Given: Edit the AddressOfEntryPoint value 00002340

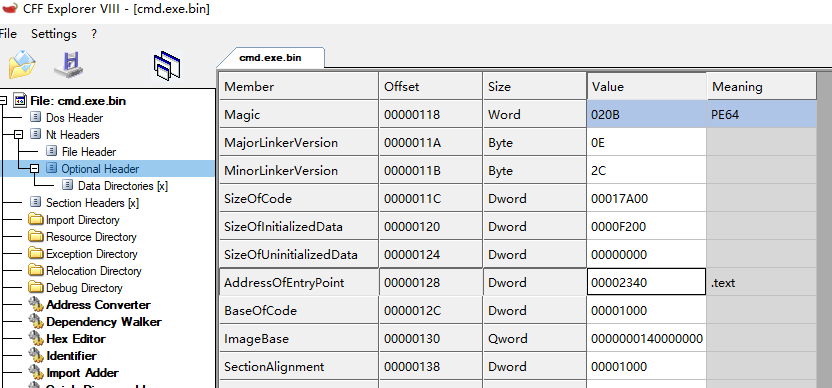Looking at the screenshot, I should (646, 282).
